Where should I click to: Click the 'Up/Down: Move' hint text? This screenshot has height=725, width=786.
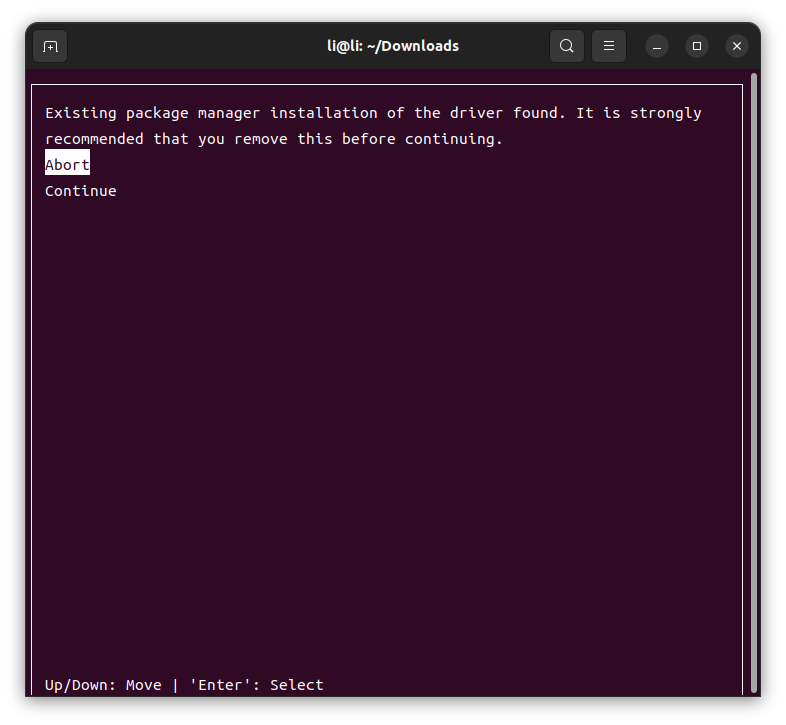coord(103,685)
